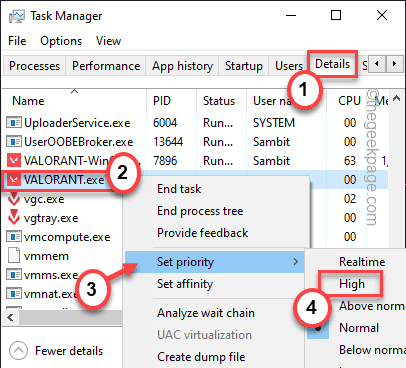
Task: Click the vgc.exe Vanguard icon
Action: pyautogui.click(x=14, y=199)
